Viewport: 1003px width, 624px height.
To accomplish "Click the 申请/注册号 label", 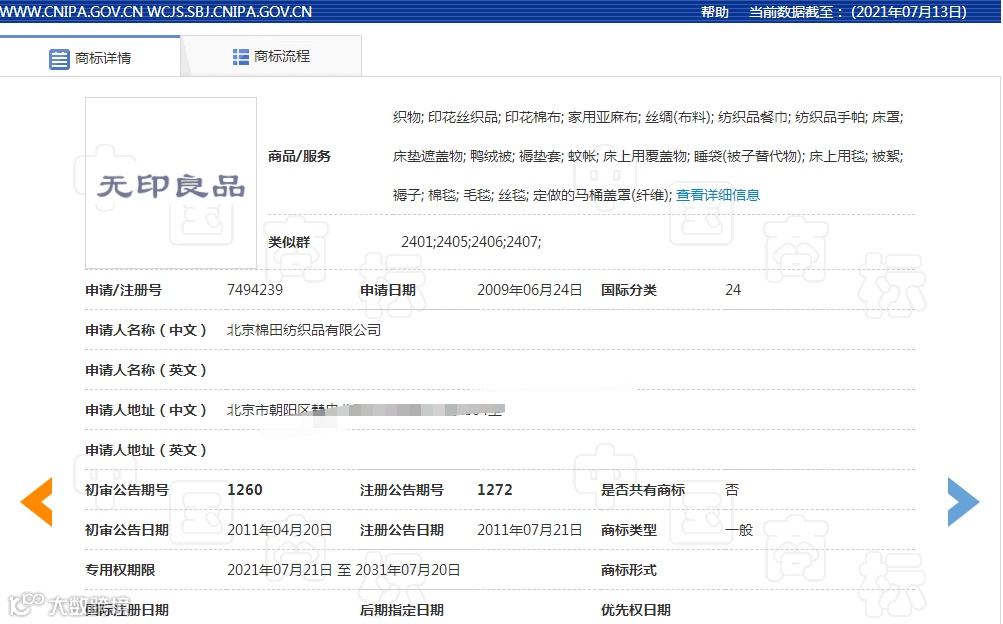I will pos(123,290).
